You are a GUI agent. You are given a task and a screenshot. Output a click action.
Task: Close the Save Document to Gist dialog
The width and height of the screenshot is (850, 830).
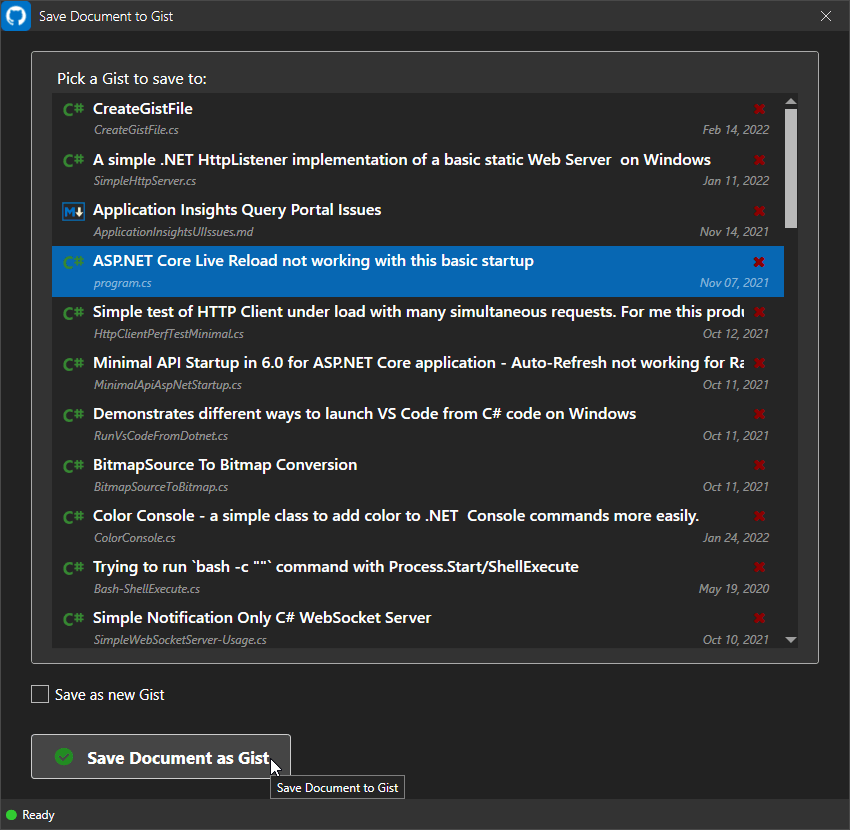[x=826, y=16]
